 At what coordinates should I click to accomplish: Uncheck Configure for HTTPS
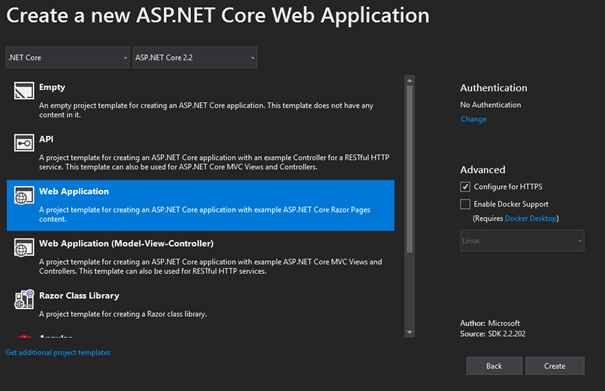465,187
